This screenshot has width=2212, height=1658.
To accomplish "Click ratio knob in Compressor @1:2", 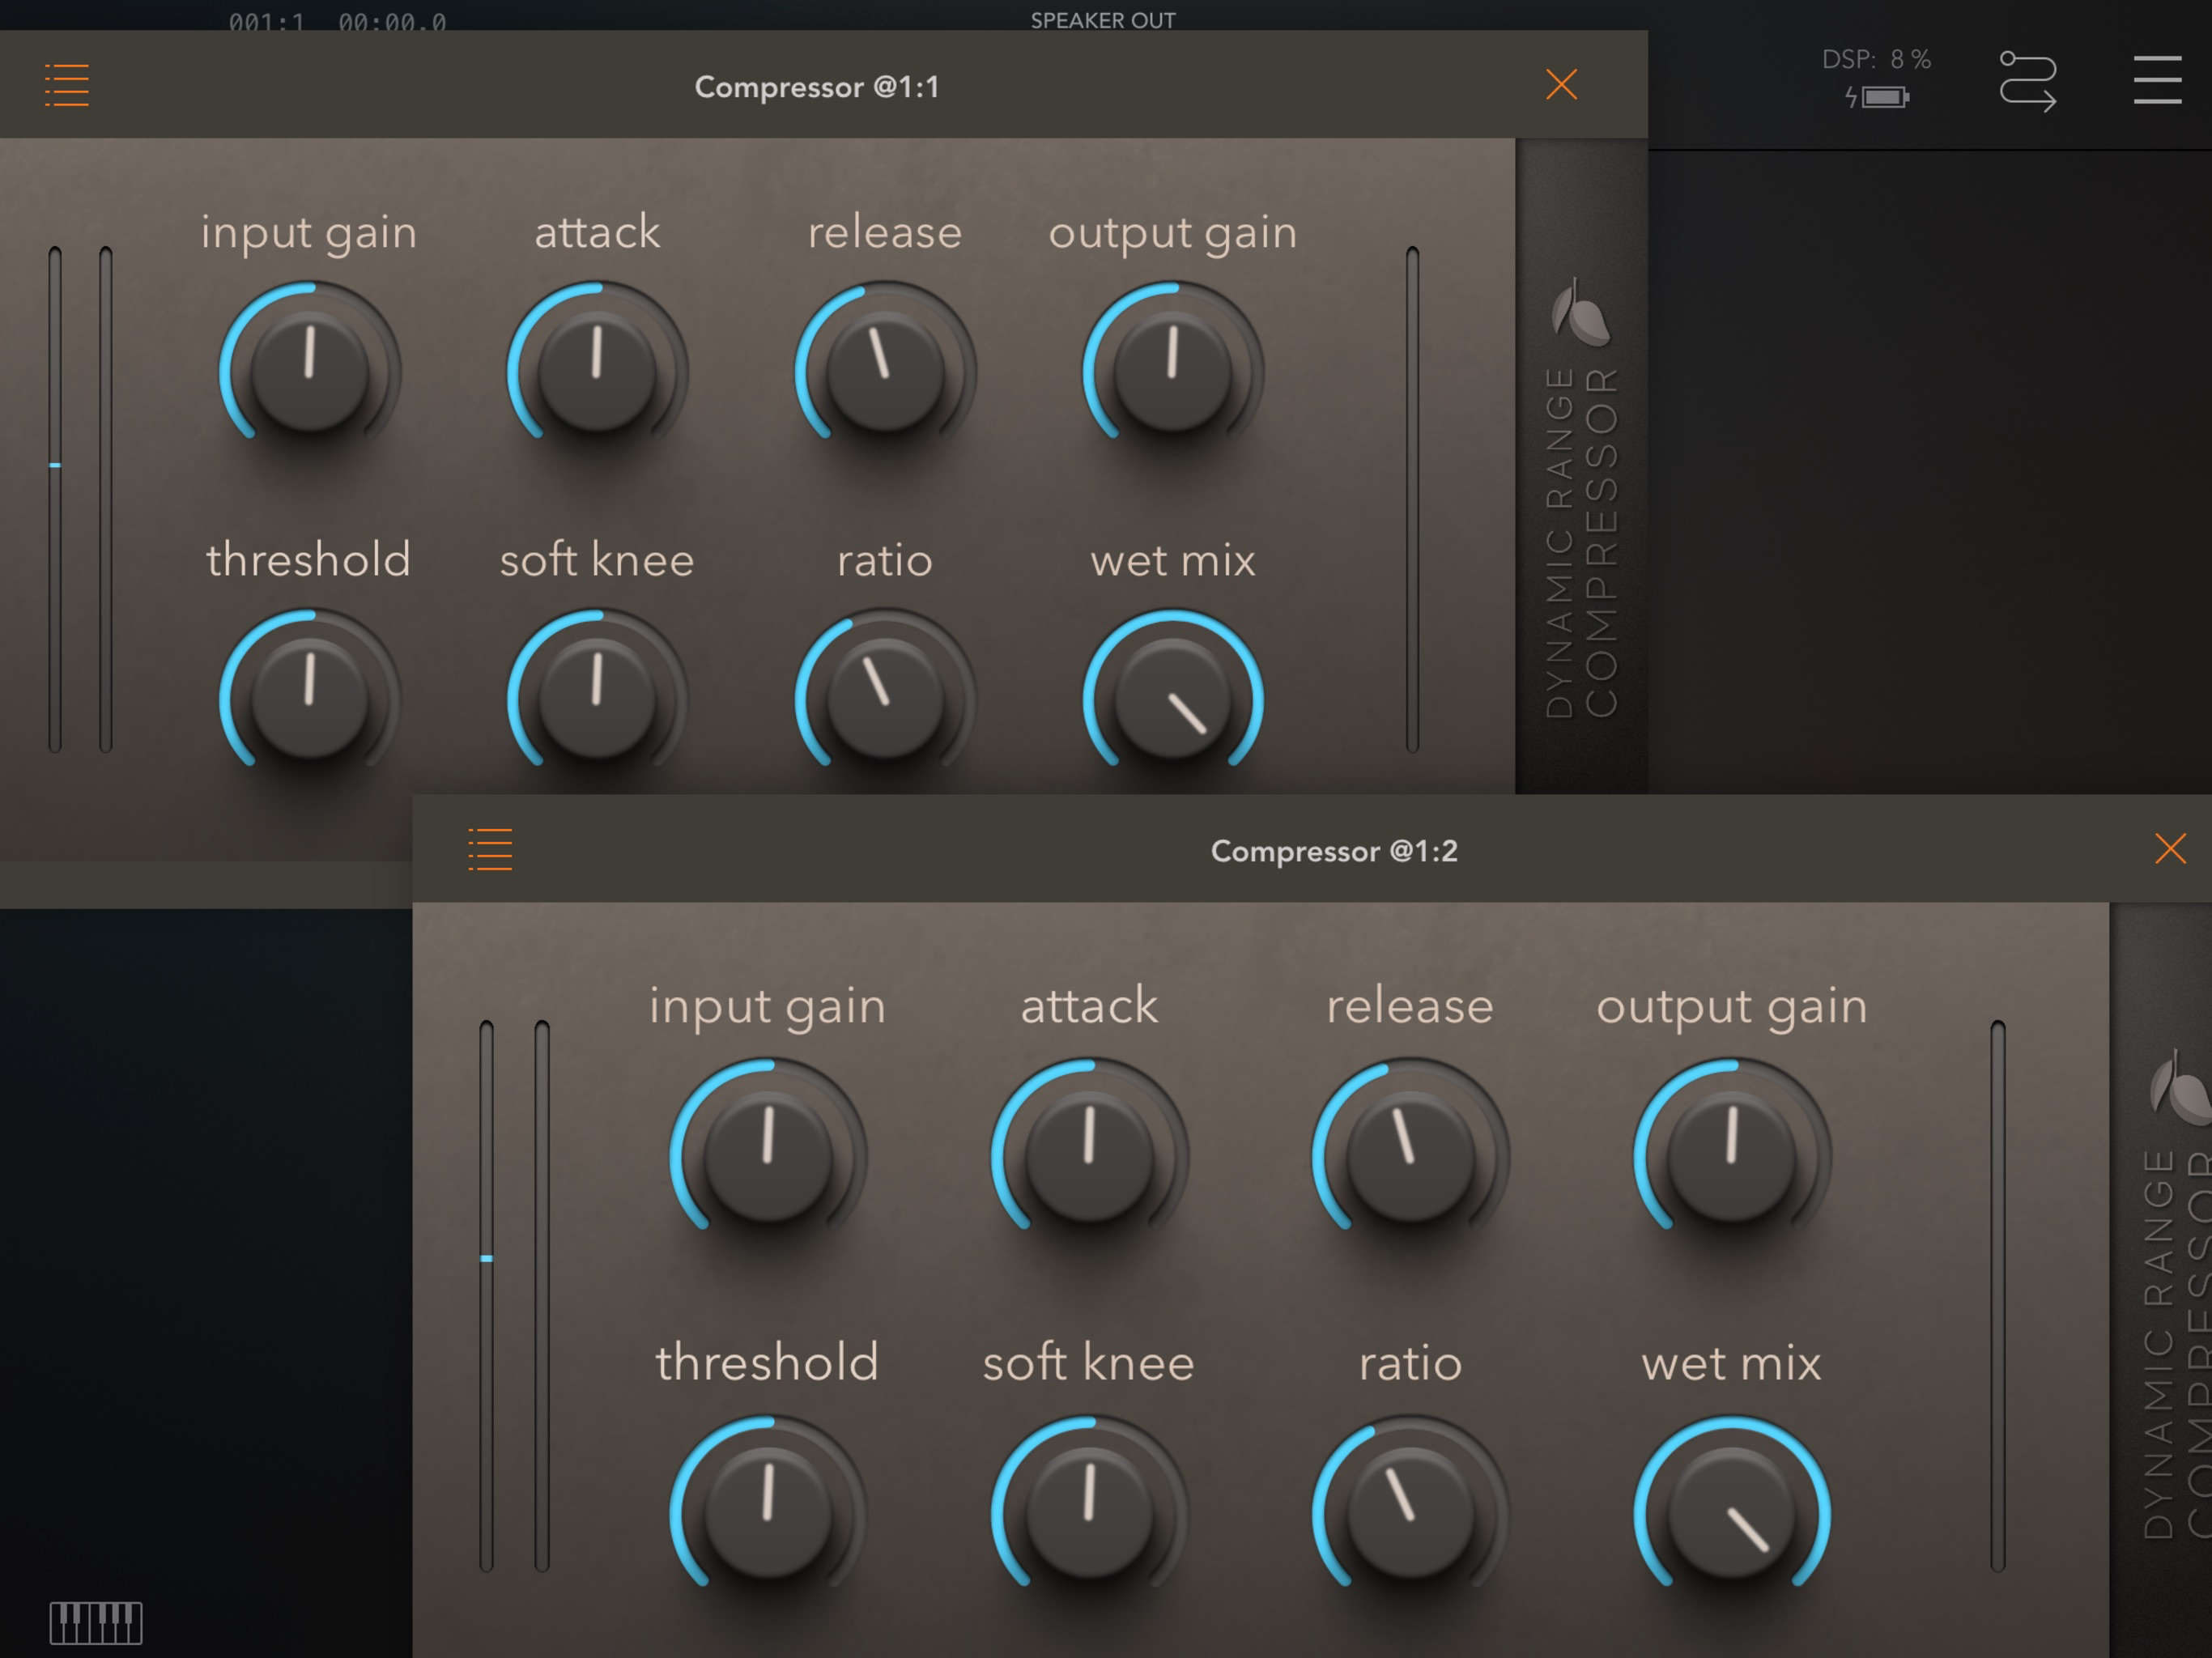I will tap(1410, 1513).
